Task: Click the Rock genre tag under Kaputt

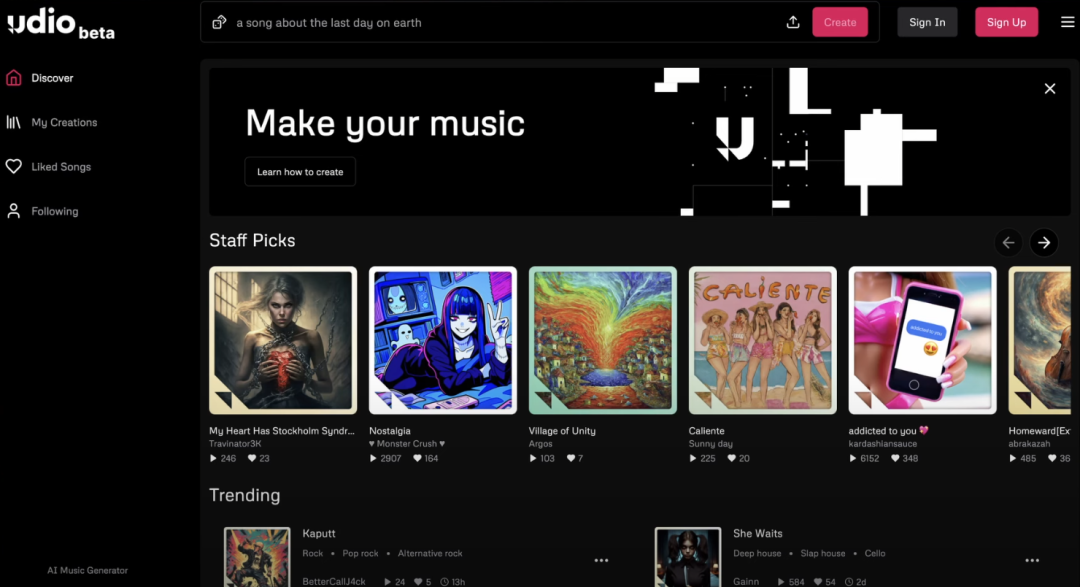Action: point(313,553)
